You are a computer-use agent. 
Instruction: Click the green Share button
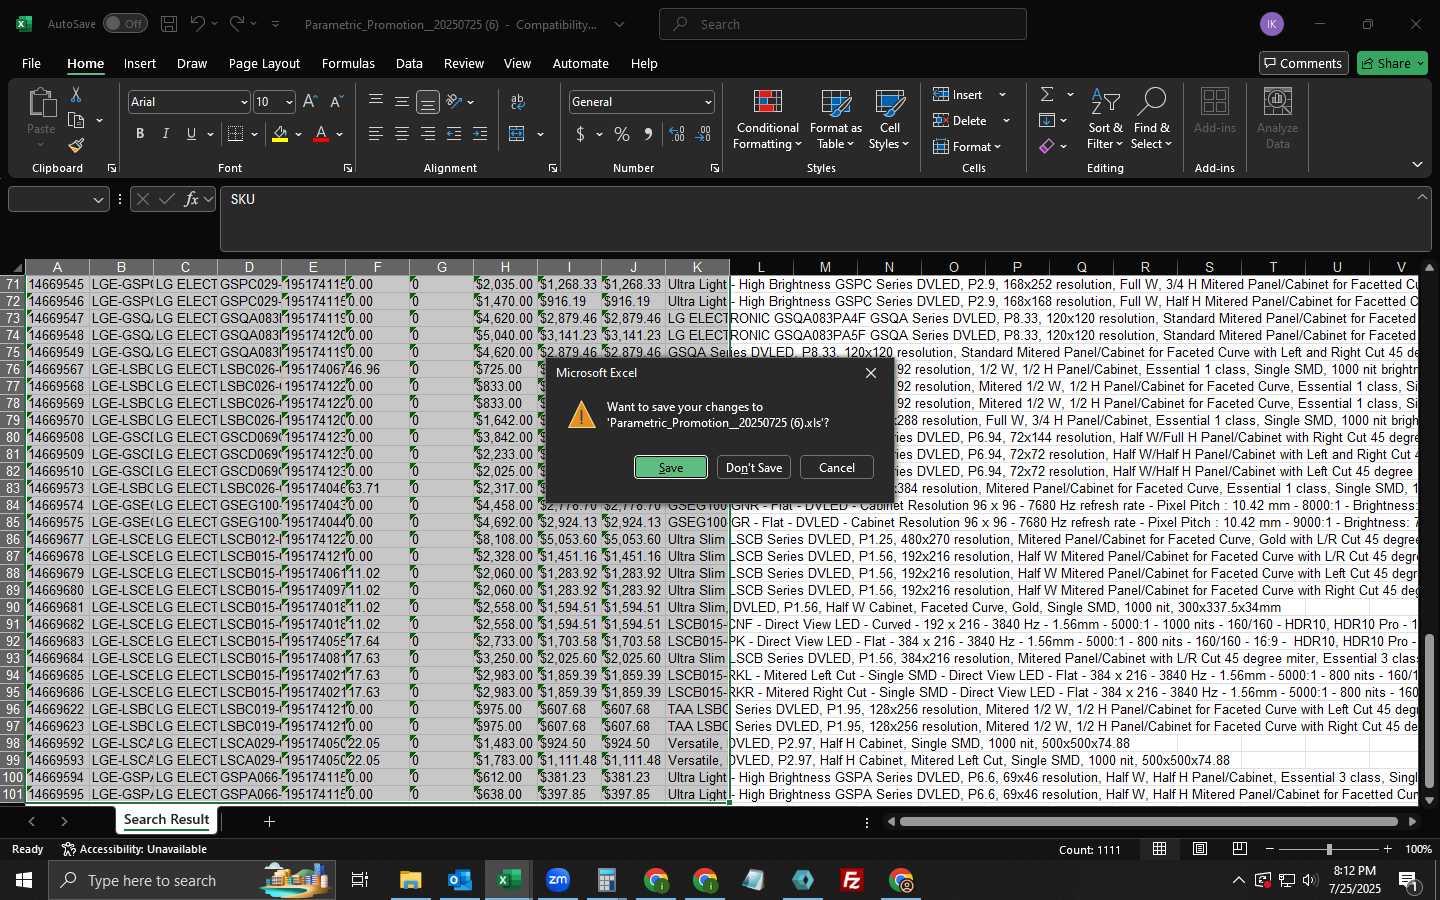point(1392,63)
